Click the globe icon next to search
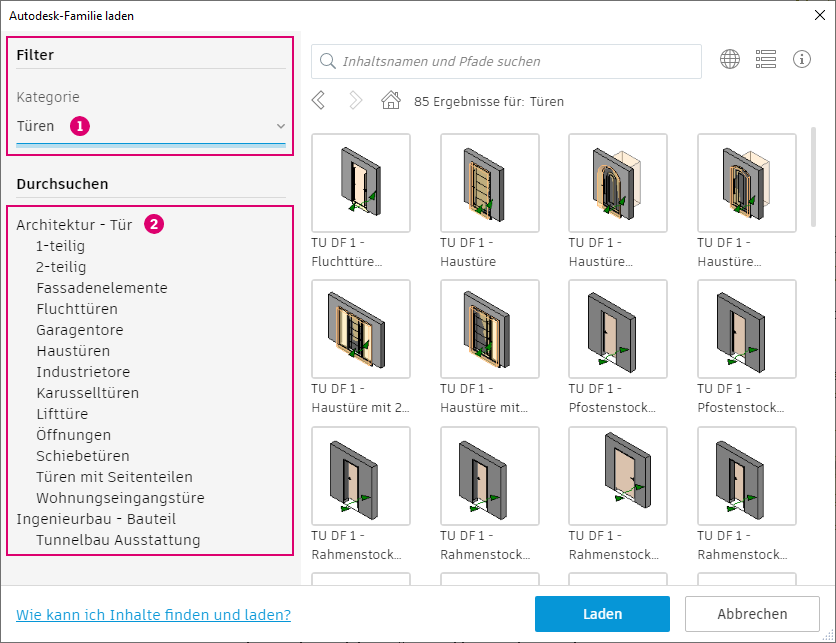The image size is (836, 643). (x=729, y=59)
